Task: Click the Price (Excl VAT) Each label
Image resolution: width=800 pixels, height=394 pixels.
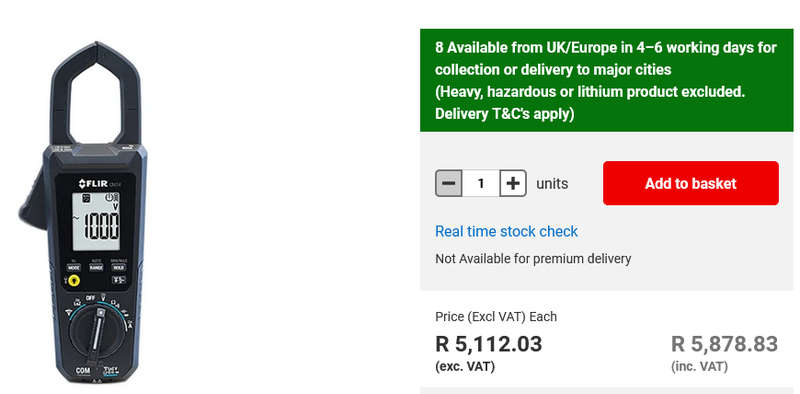Action: click(496, 317)
